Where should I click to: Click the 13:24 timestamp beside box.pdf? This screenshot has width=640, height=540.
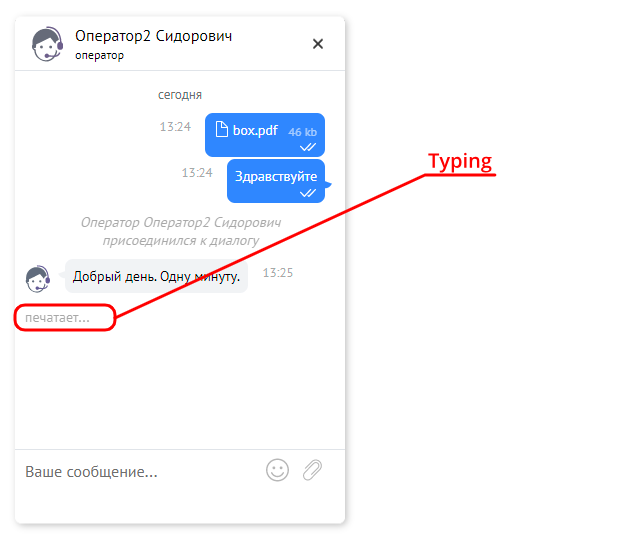click(175, 127)
